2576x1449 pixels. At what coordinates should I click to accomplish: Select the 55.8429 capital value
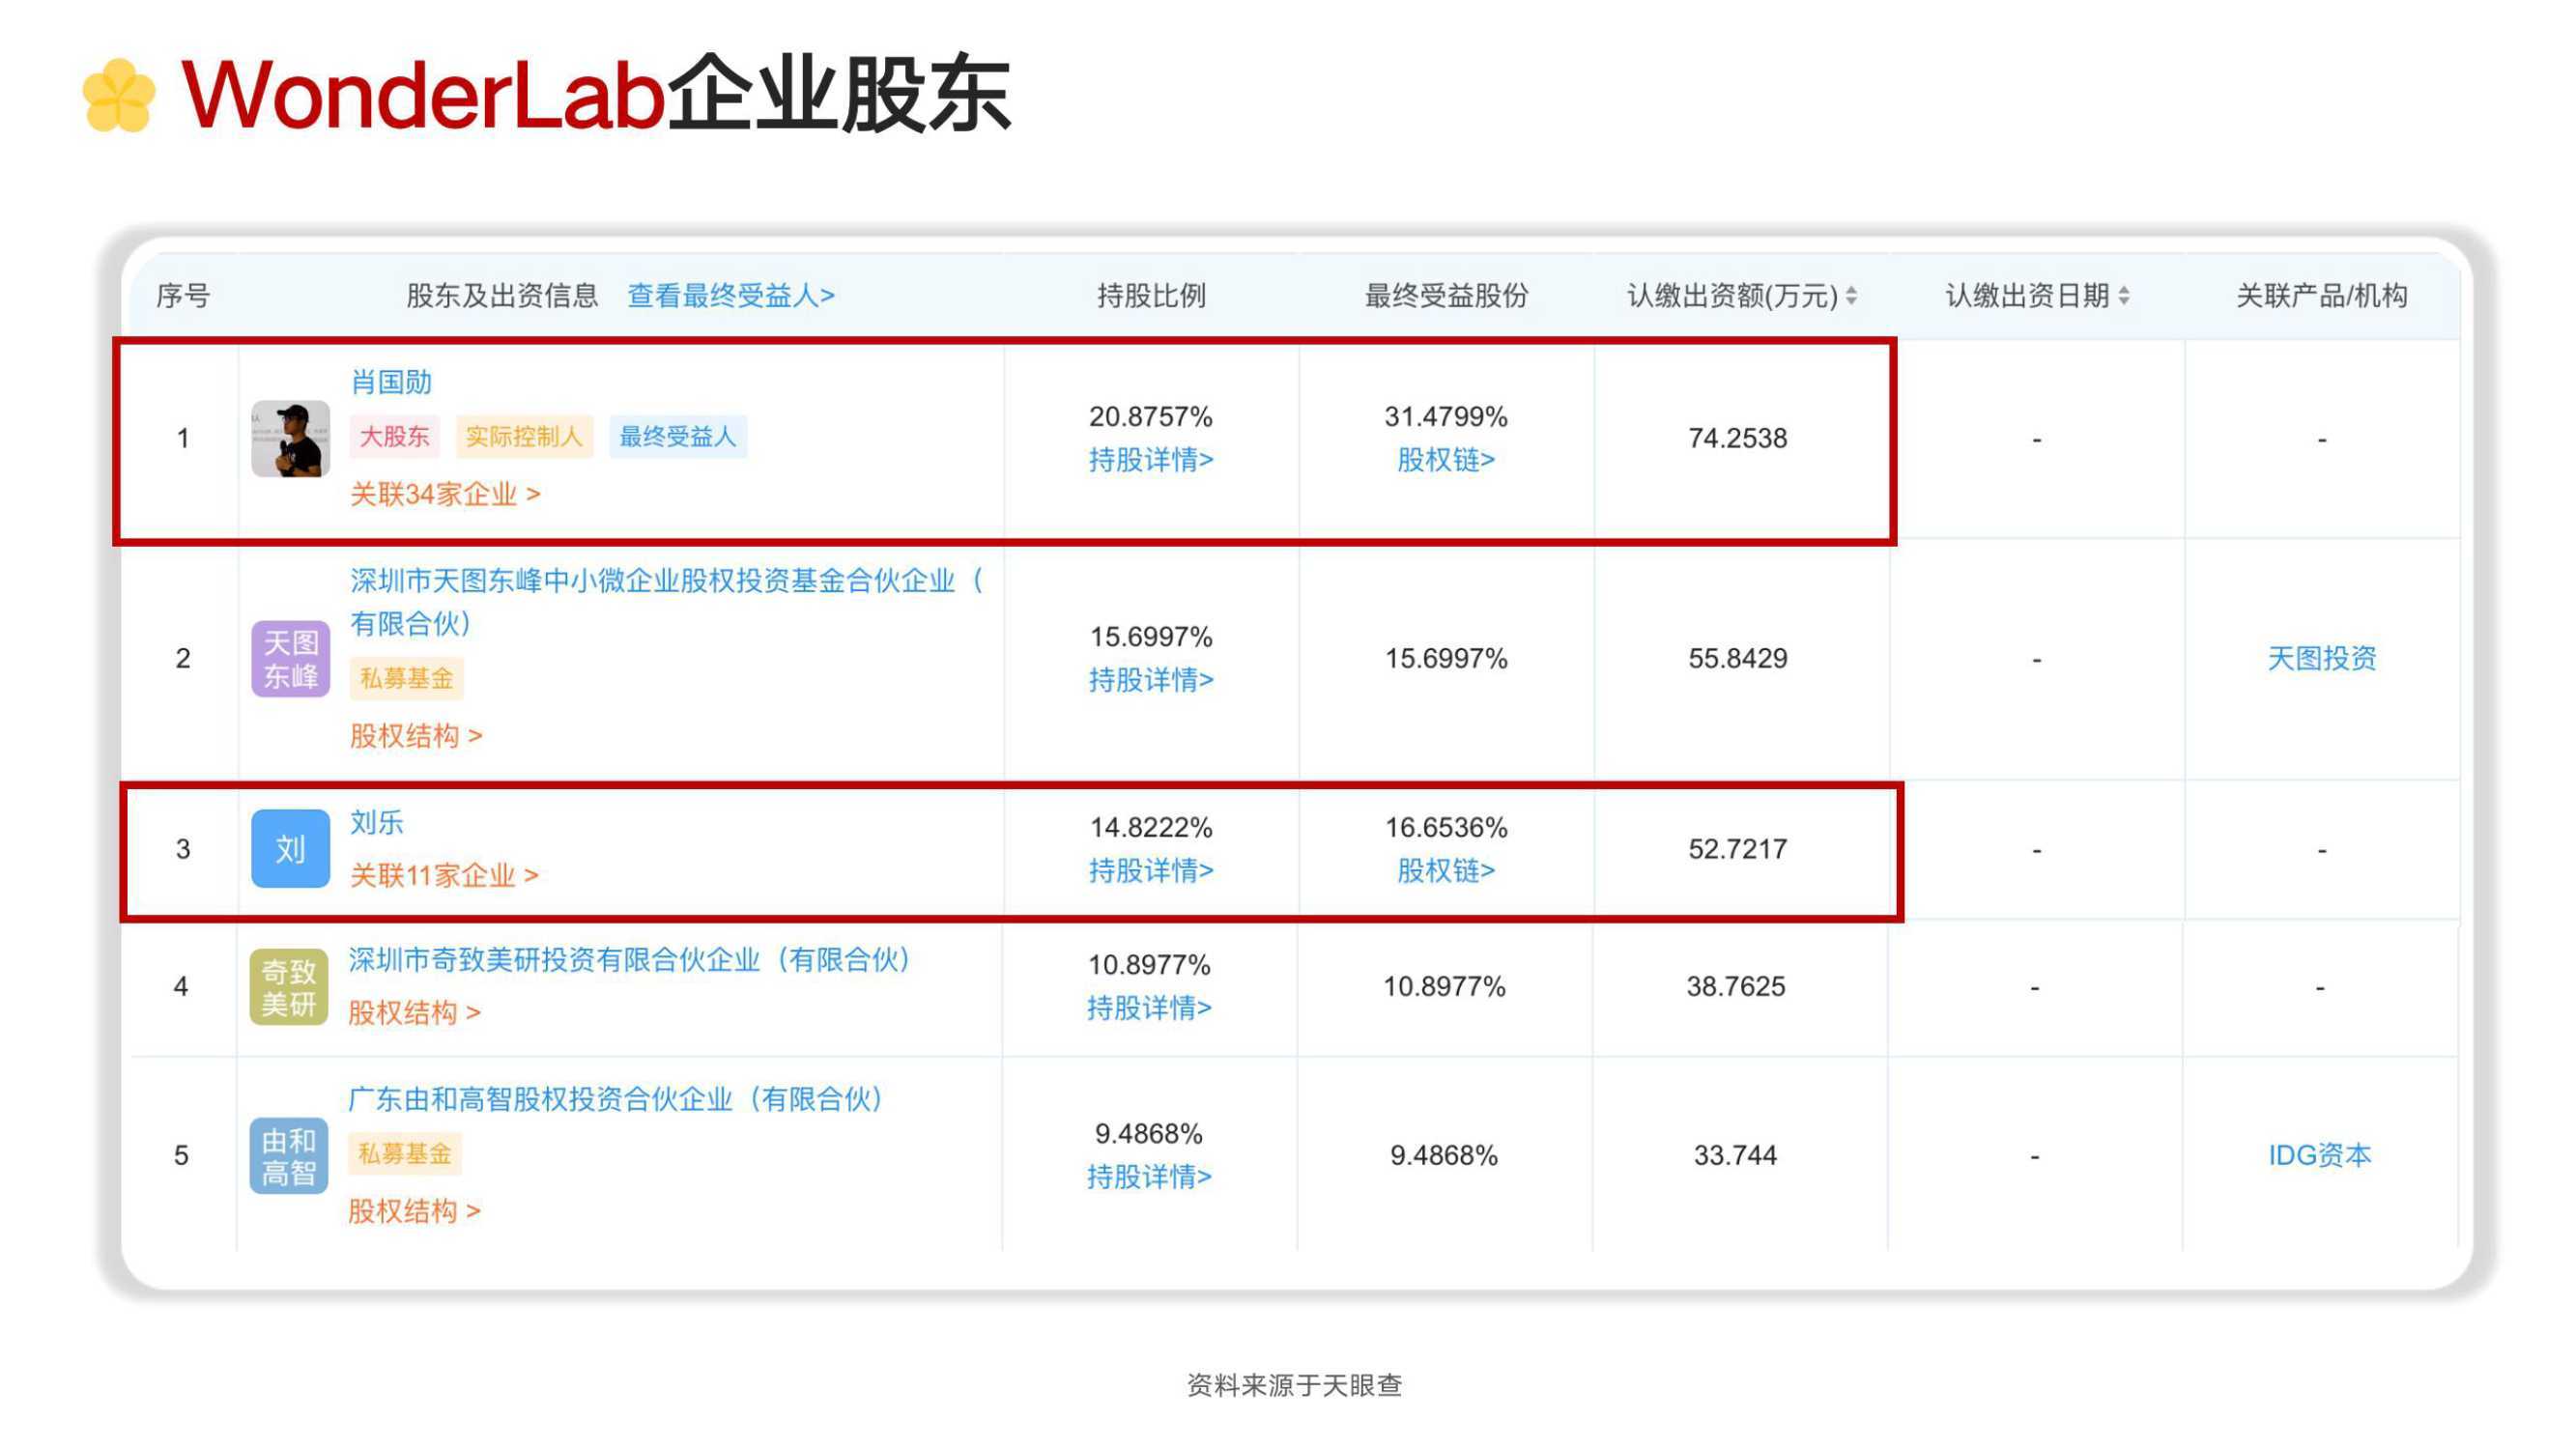[1738, 658]
